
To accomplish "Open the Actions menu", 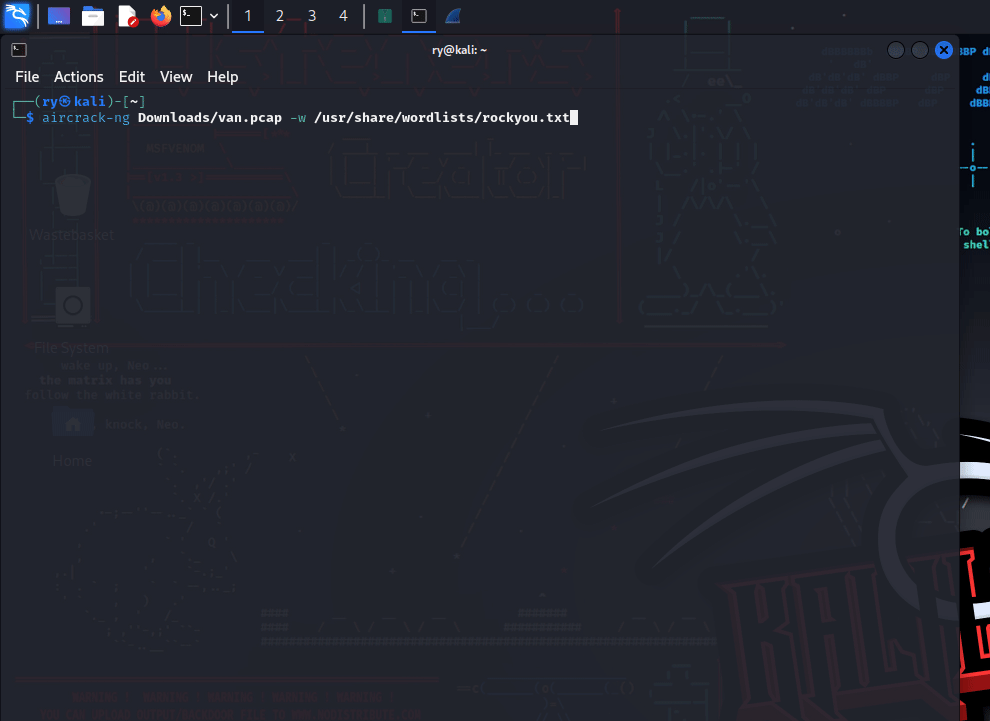I will 78,77.
